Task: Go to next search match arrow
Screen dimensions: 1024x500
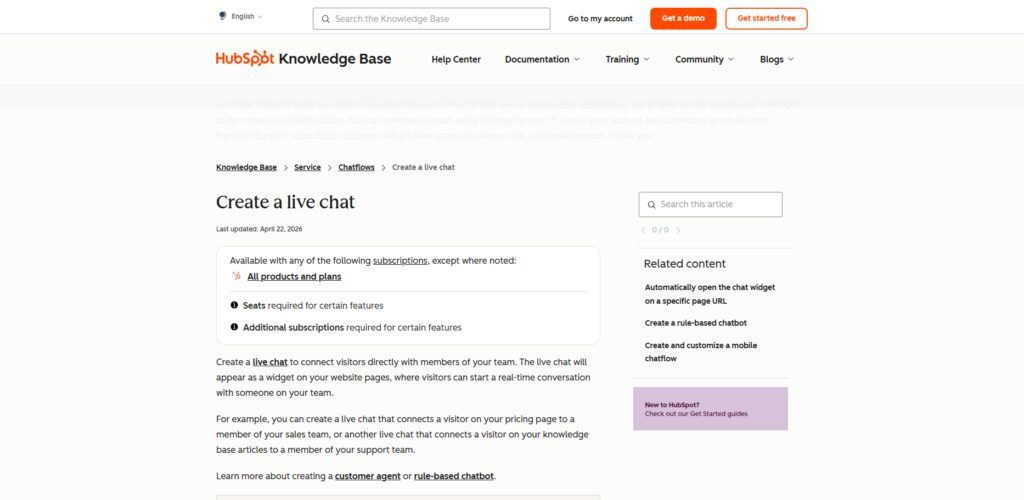Action: coord(678,230)
